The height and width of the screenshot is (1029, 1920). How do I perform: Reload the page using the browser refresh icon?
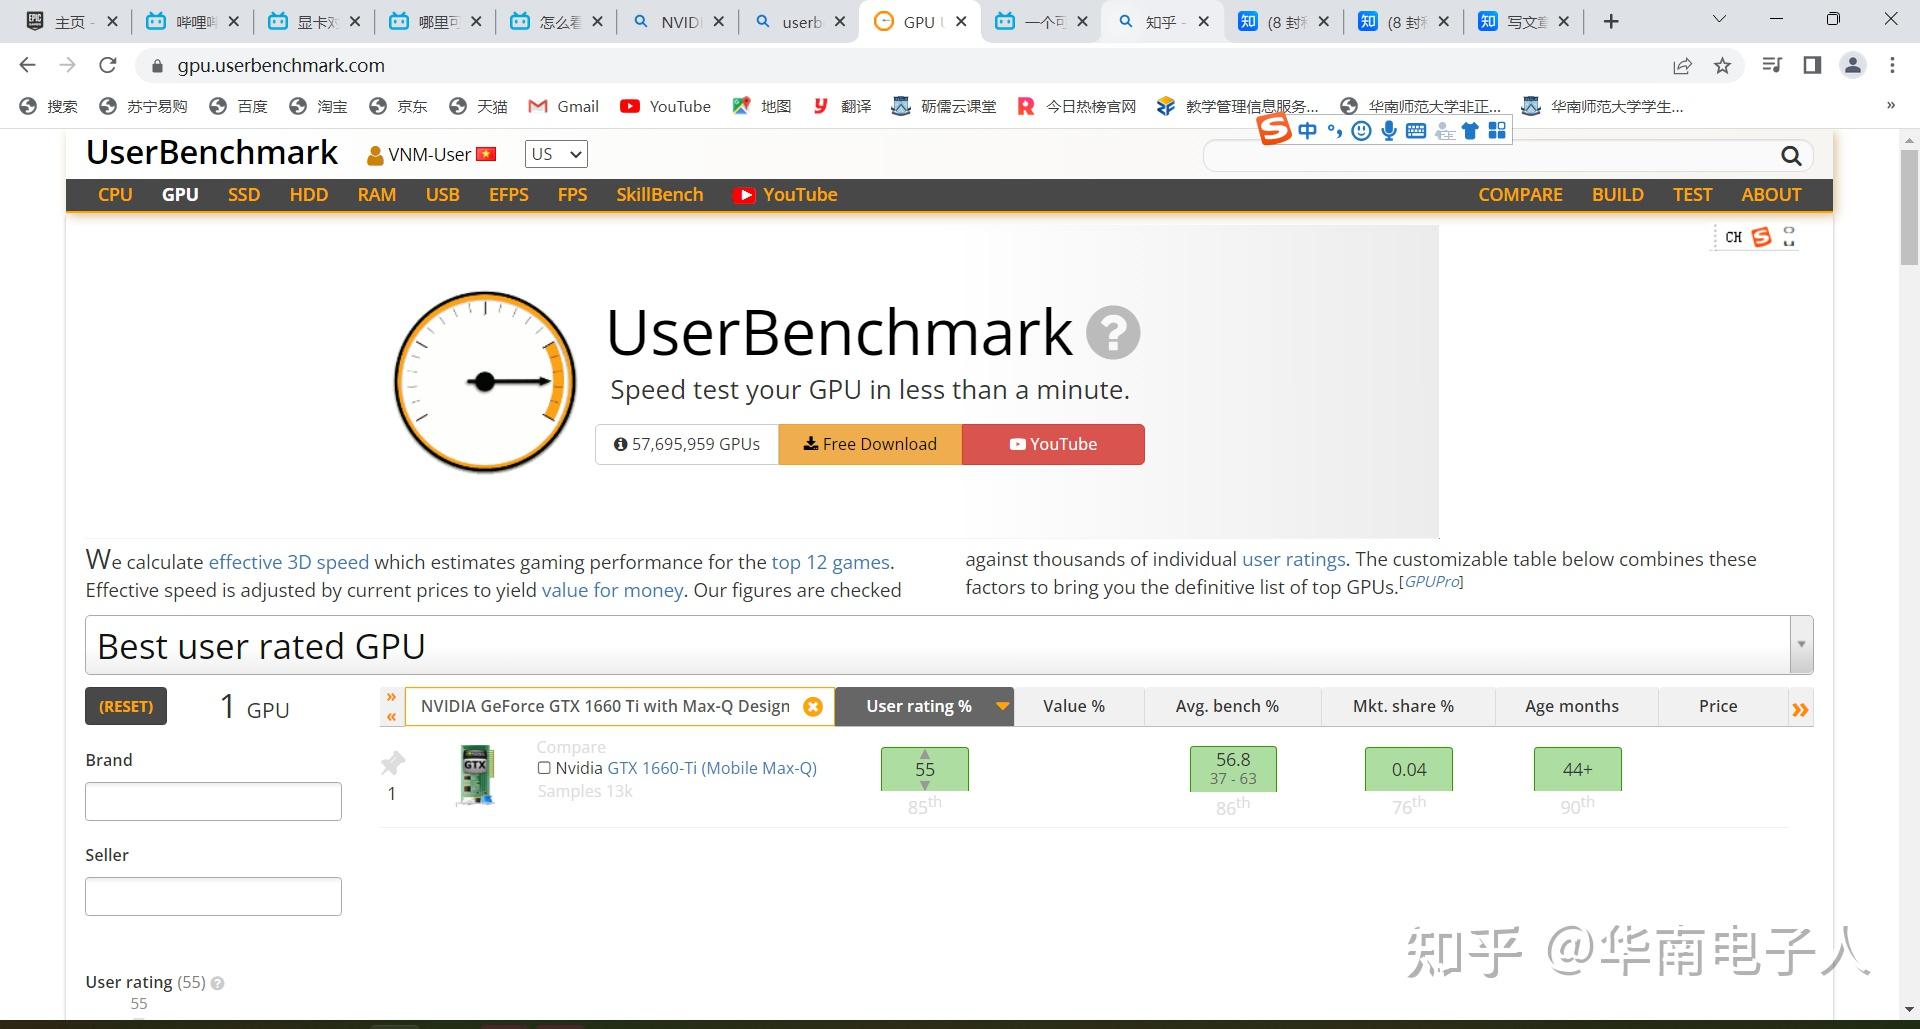tap(107, 65)
